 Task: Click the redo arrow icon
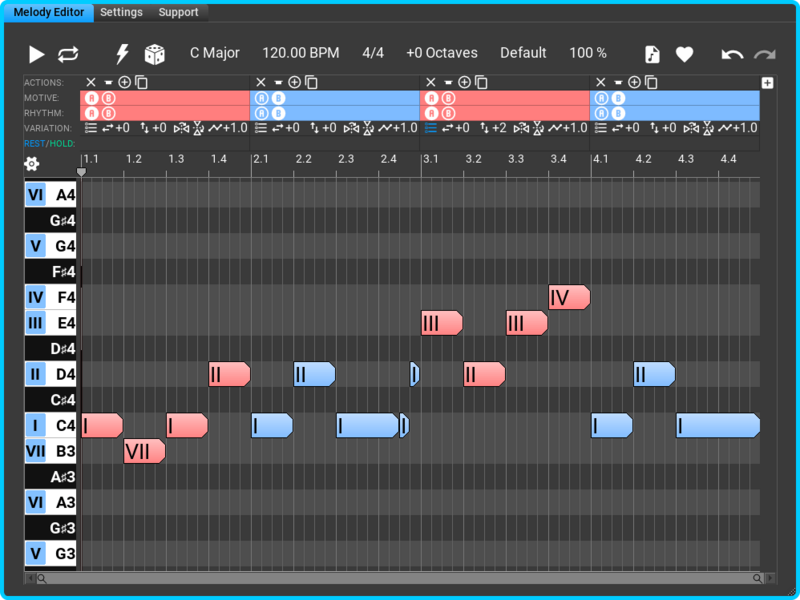click(x=765, y=54)
